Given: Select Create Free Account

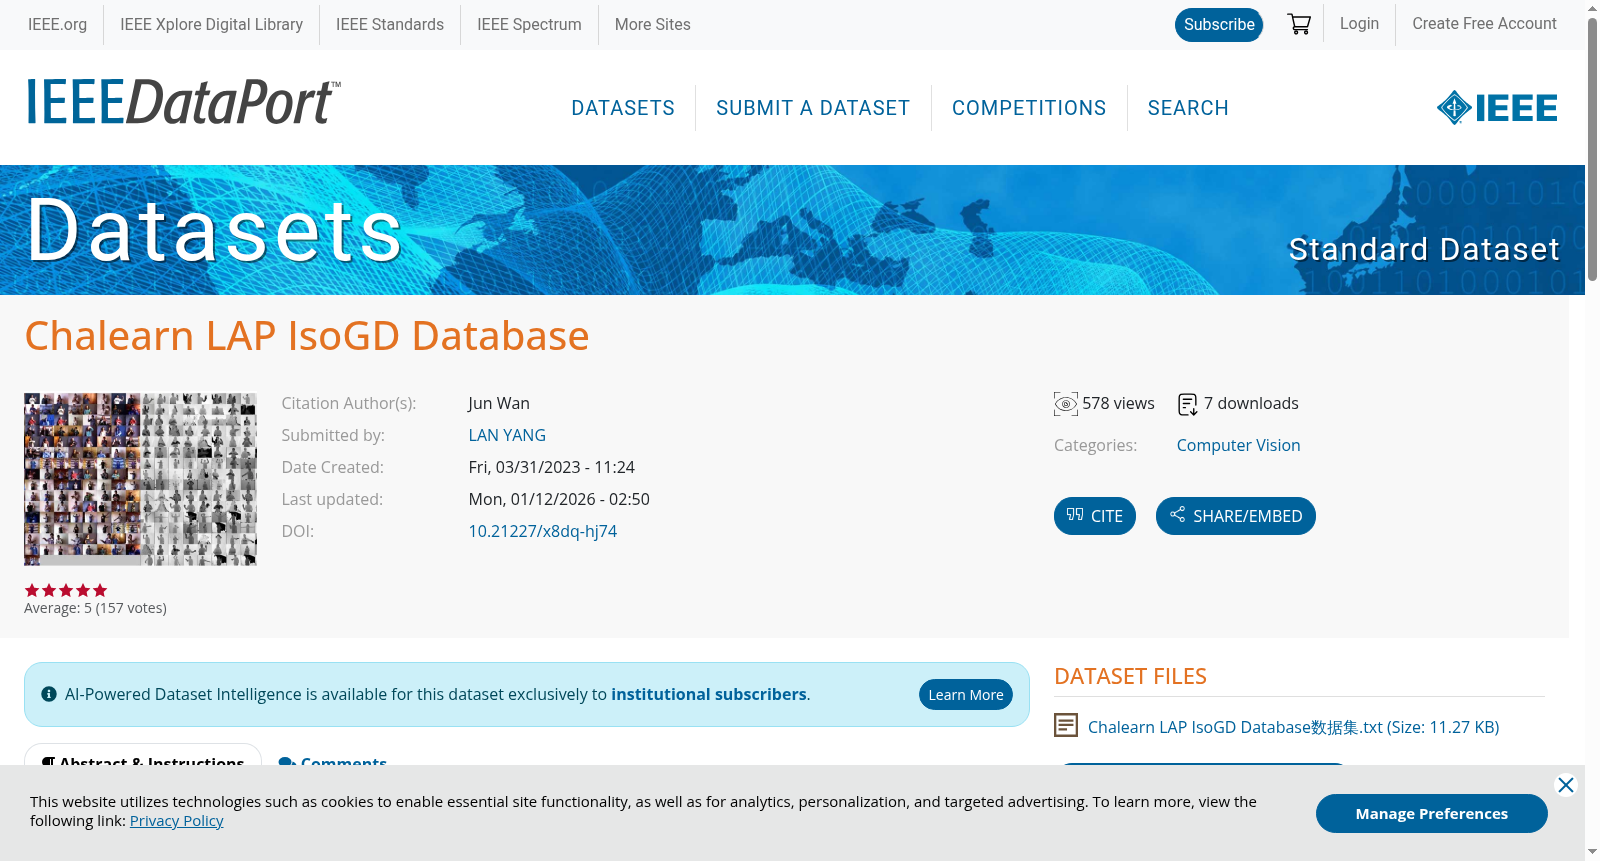Looking at the screenshot, I should 1484,23.
